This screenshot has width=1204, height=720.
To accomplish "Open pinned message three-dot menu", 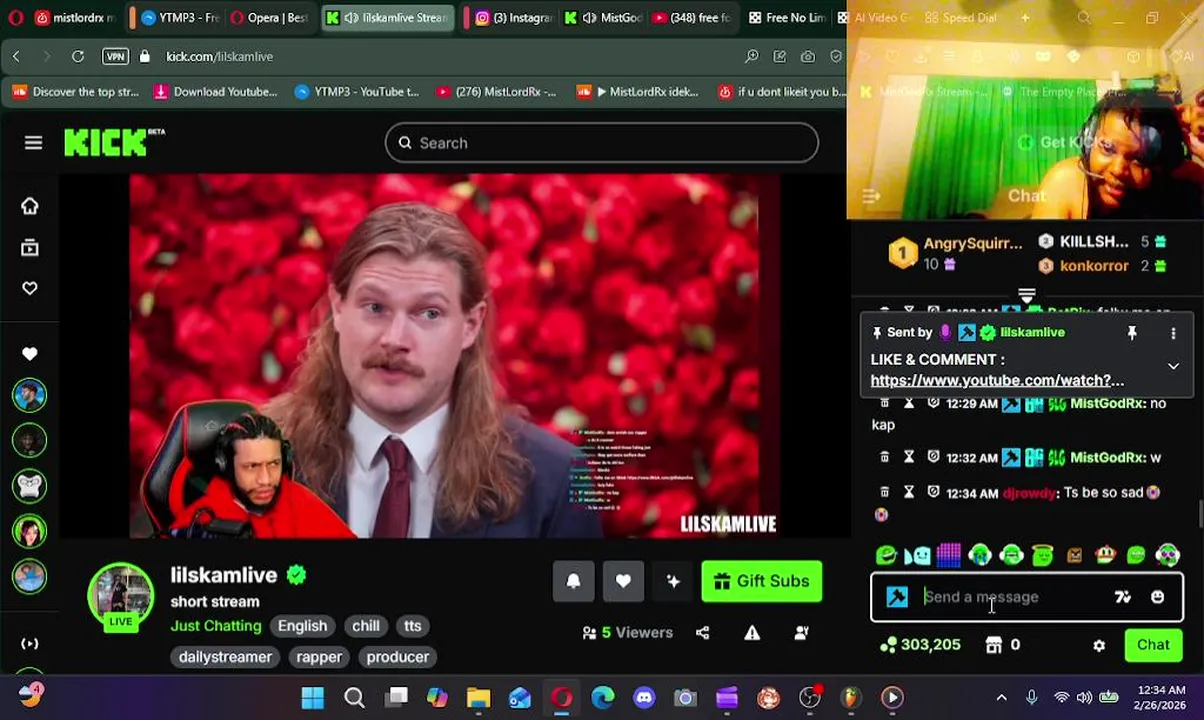I will (x=1173, y=333).
